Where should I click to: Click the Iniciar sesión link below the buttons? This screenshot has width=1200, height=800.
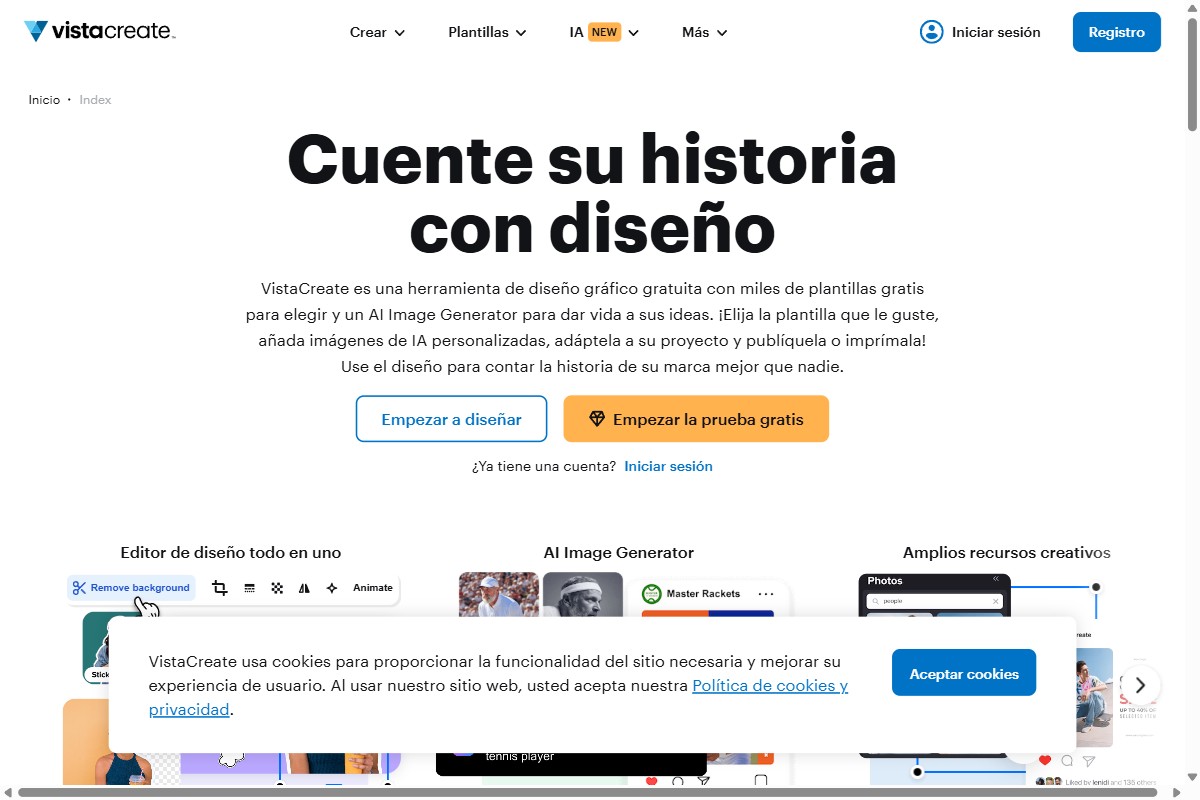coord(668,466)
